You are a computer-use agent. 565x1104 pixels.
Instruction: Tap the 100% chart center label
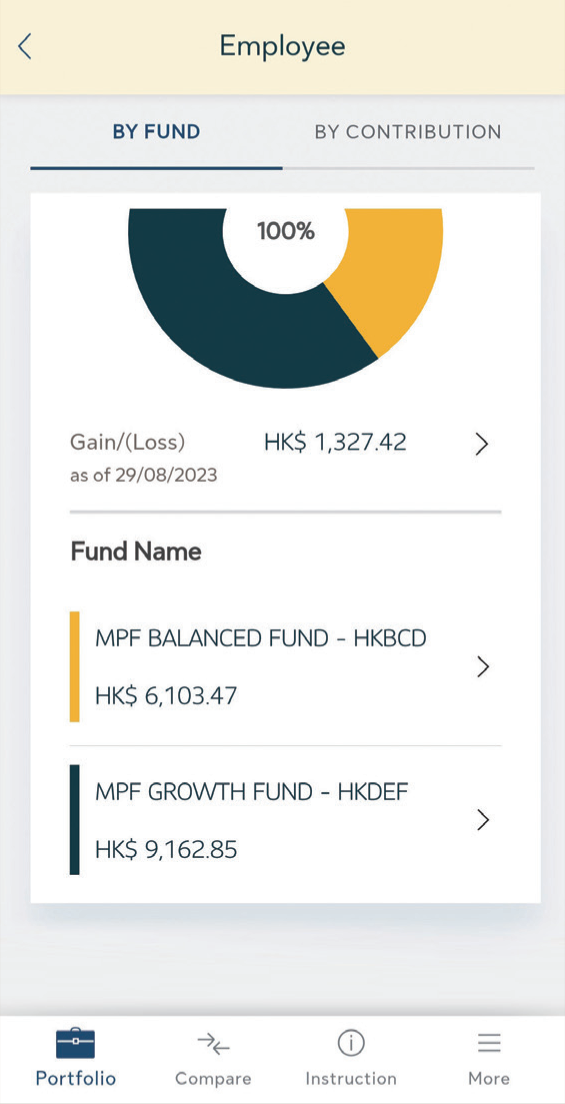click(285, 231)
